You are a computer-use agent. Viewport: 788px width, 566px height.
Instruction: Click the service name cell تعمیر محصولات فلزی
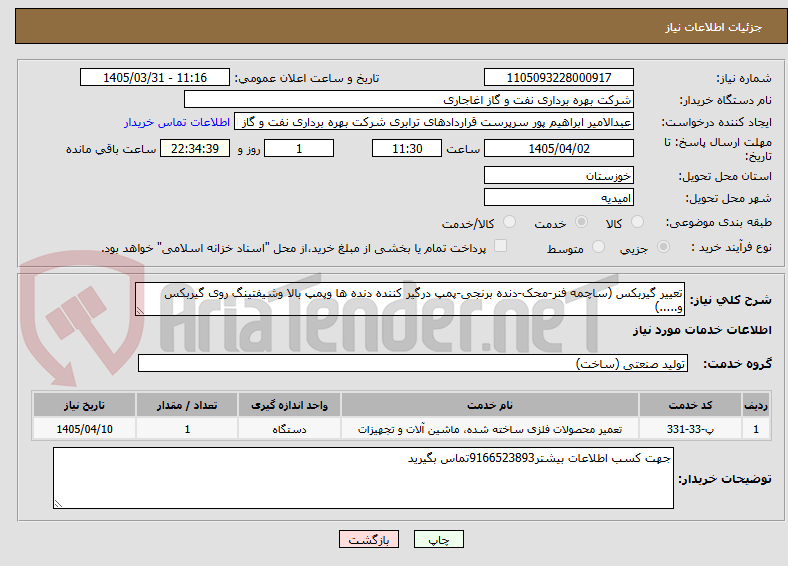[x=490, y=429]
